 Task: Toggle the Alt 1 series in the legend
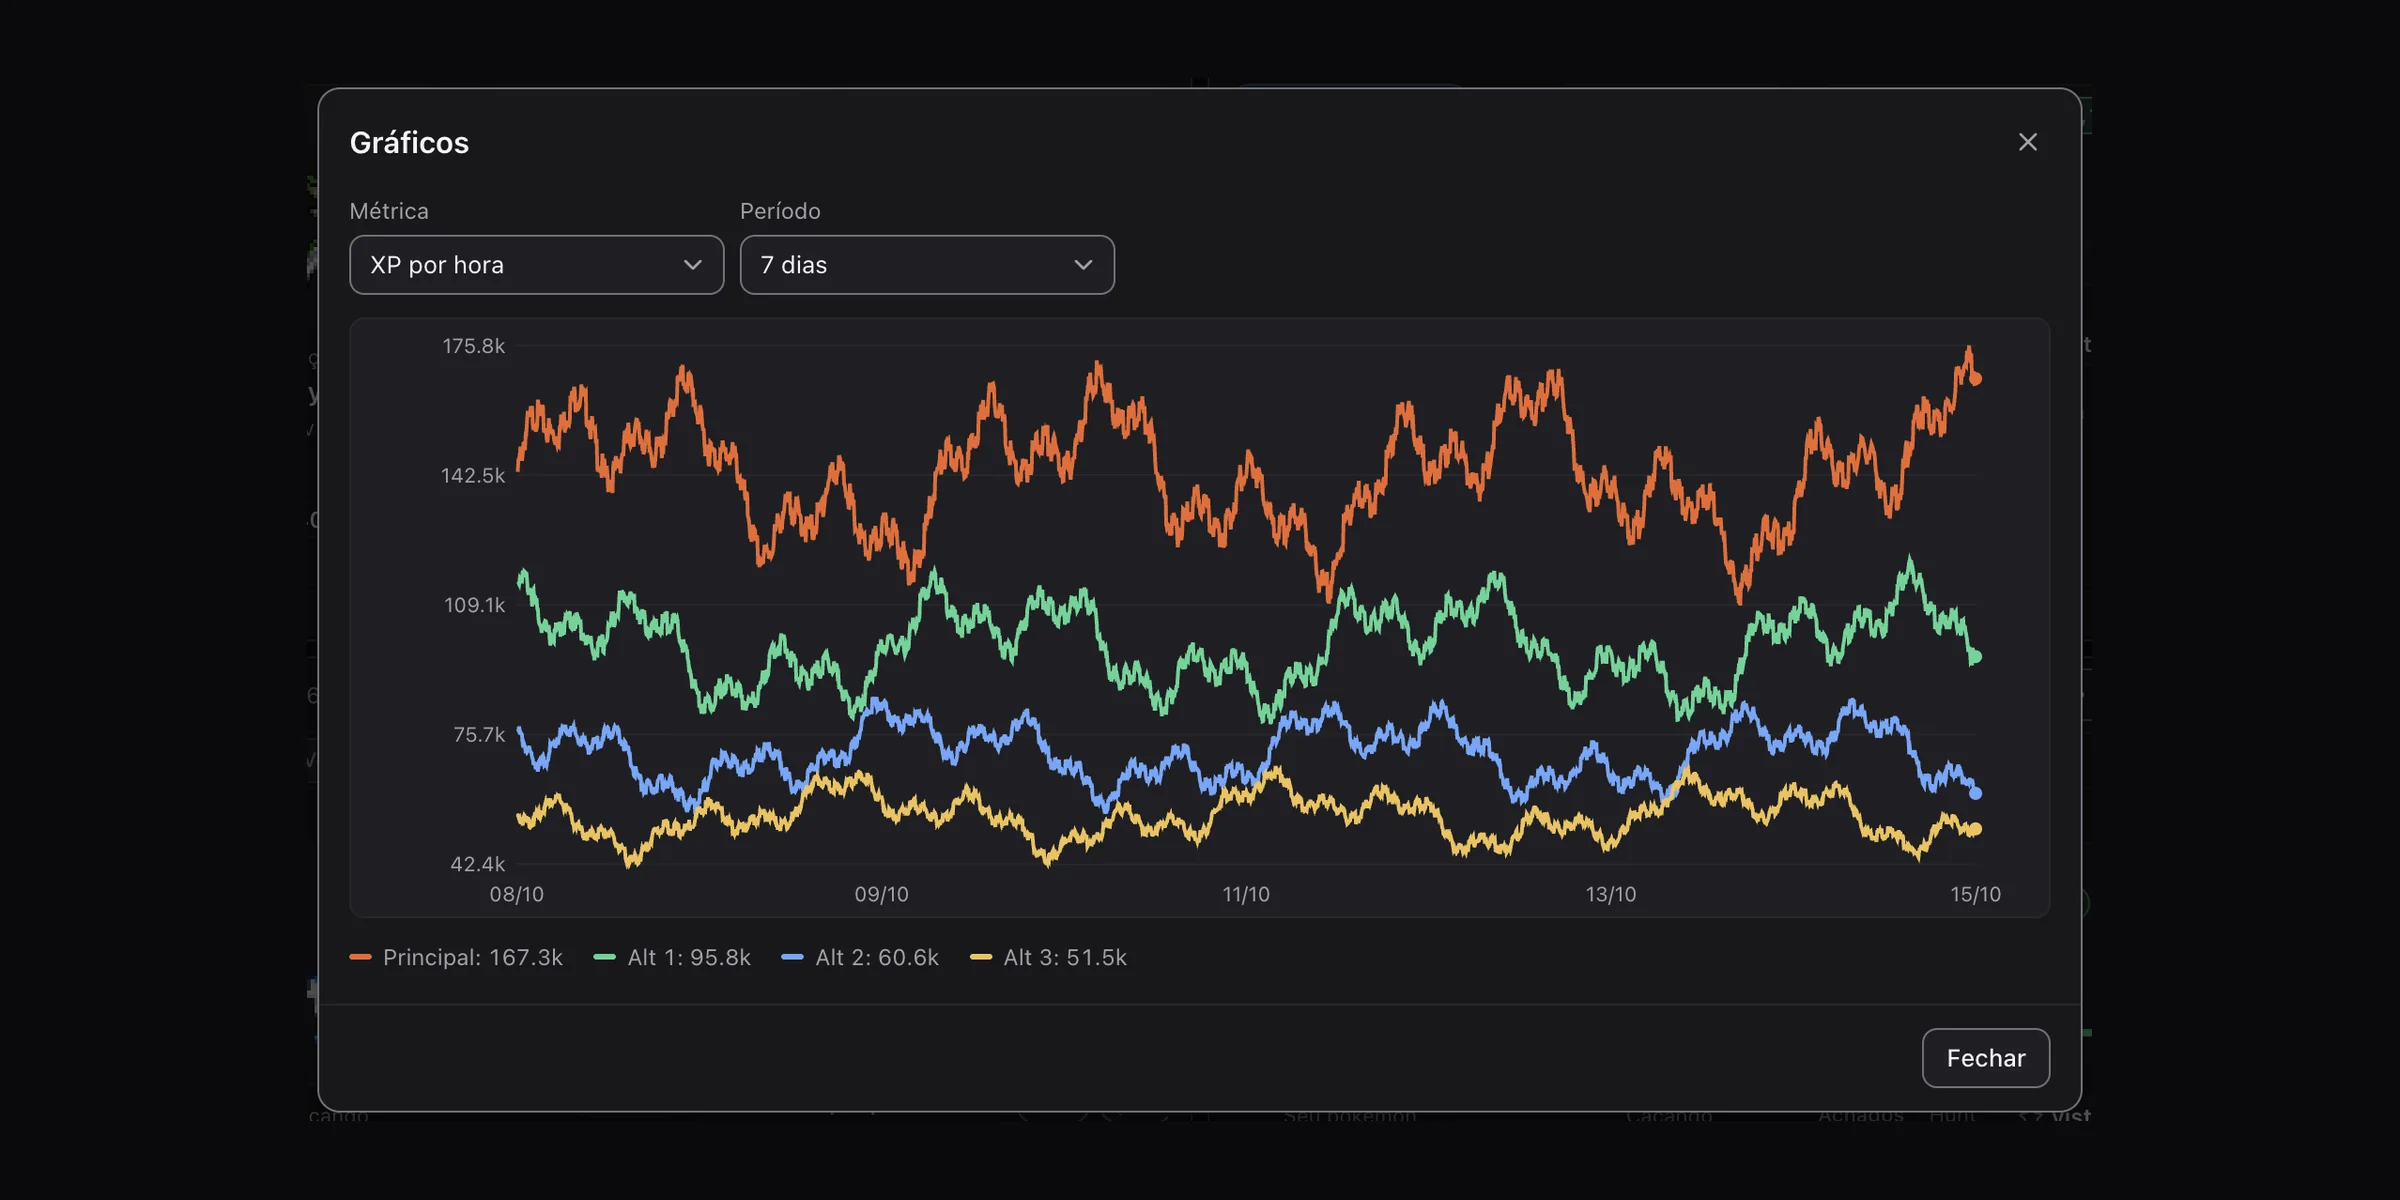[x=672, y=957]
